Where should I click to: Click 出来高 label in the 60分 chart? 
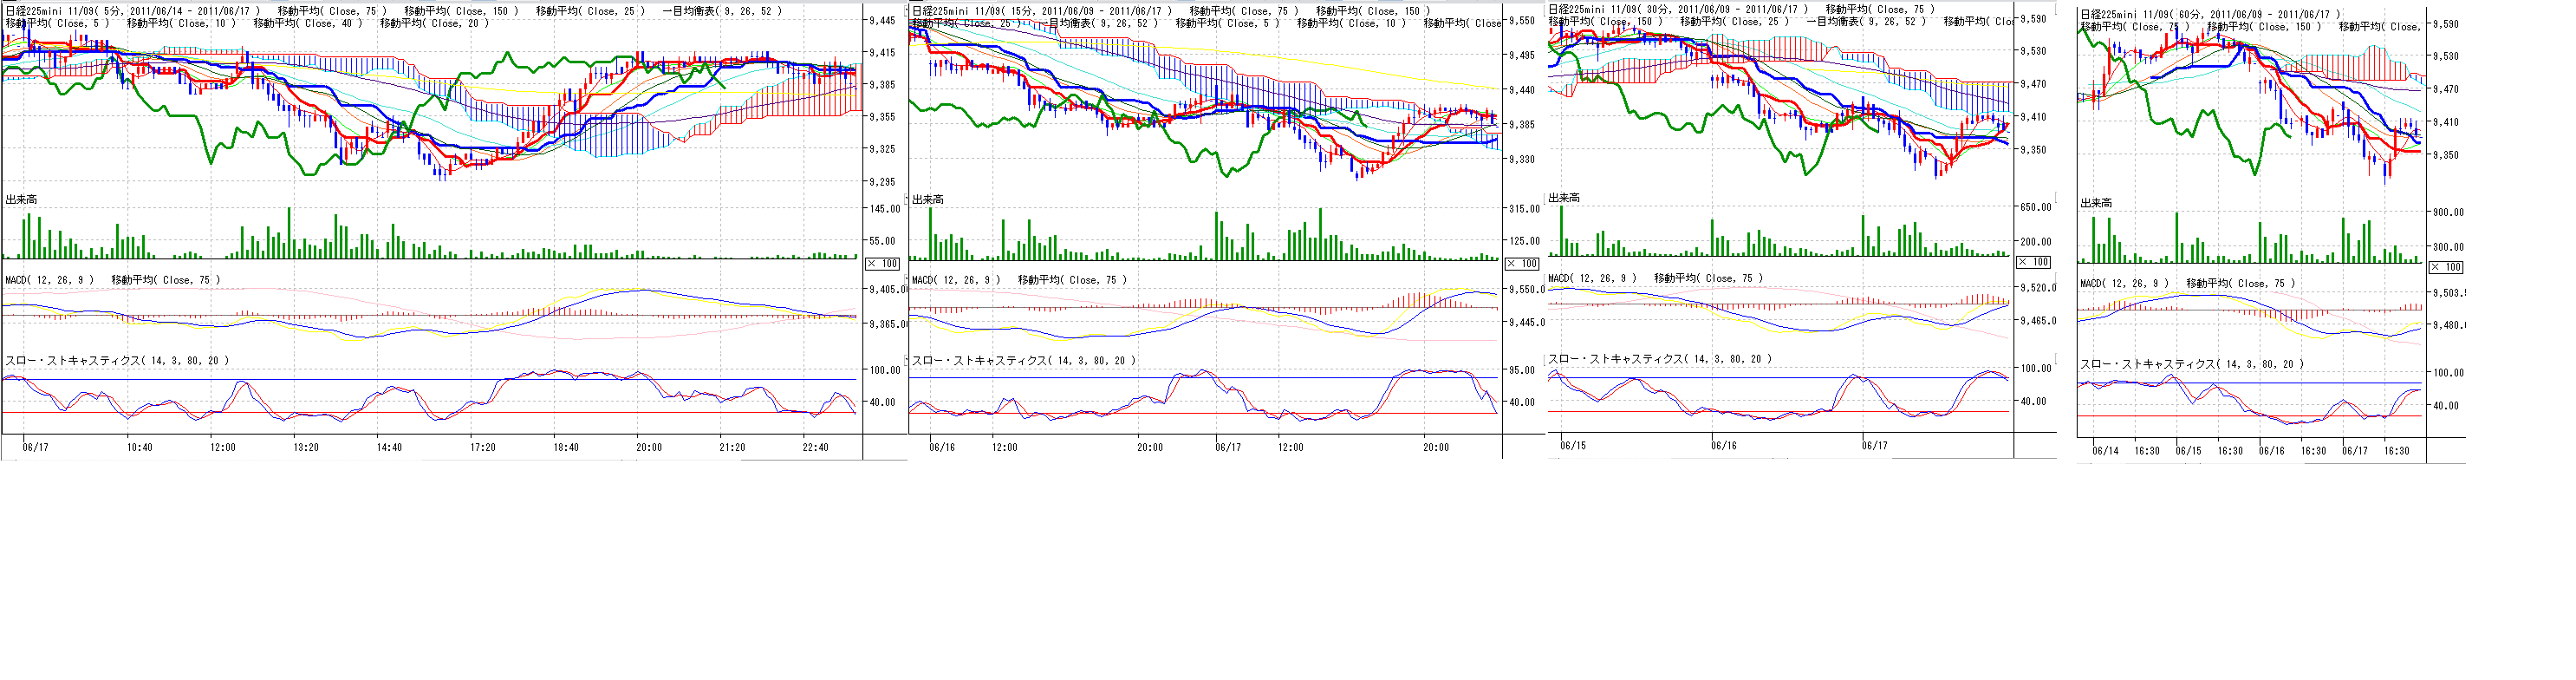tap(2096, 203)
